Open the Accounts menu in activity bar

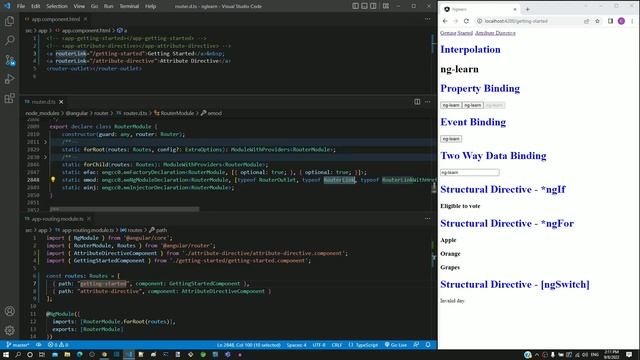click(9, 311)
